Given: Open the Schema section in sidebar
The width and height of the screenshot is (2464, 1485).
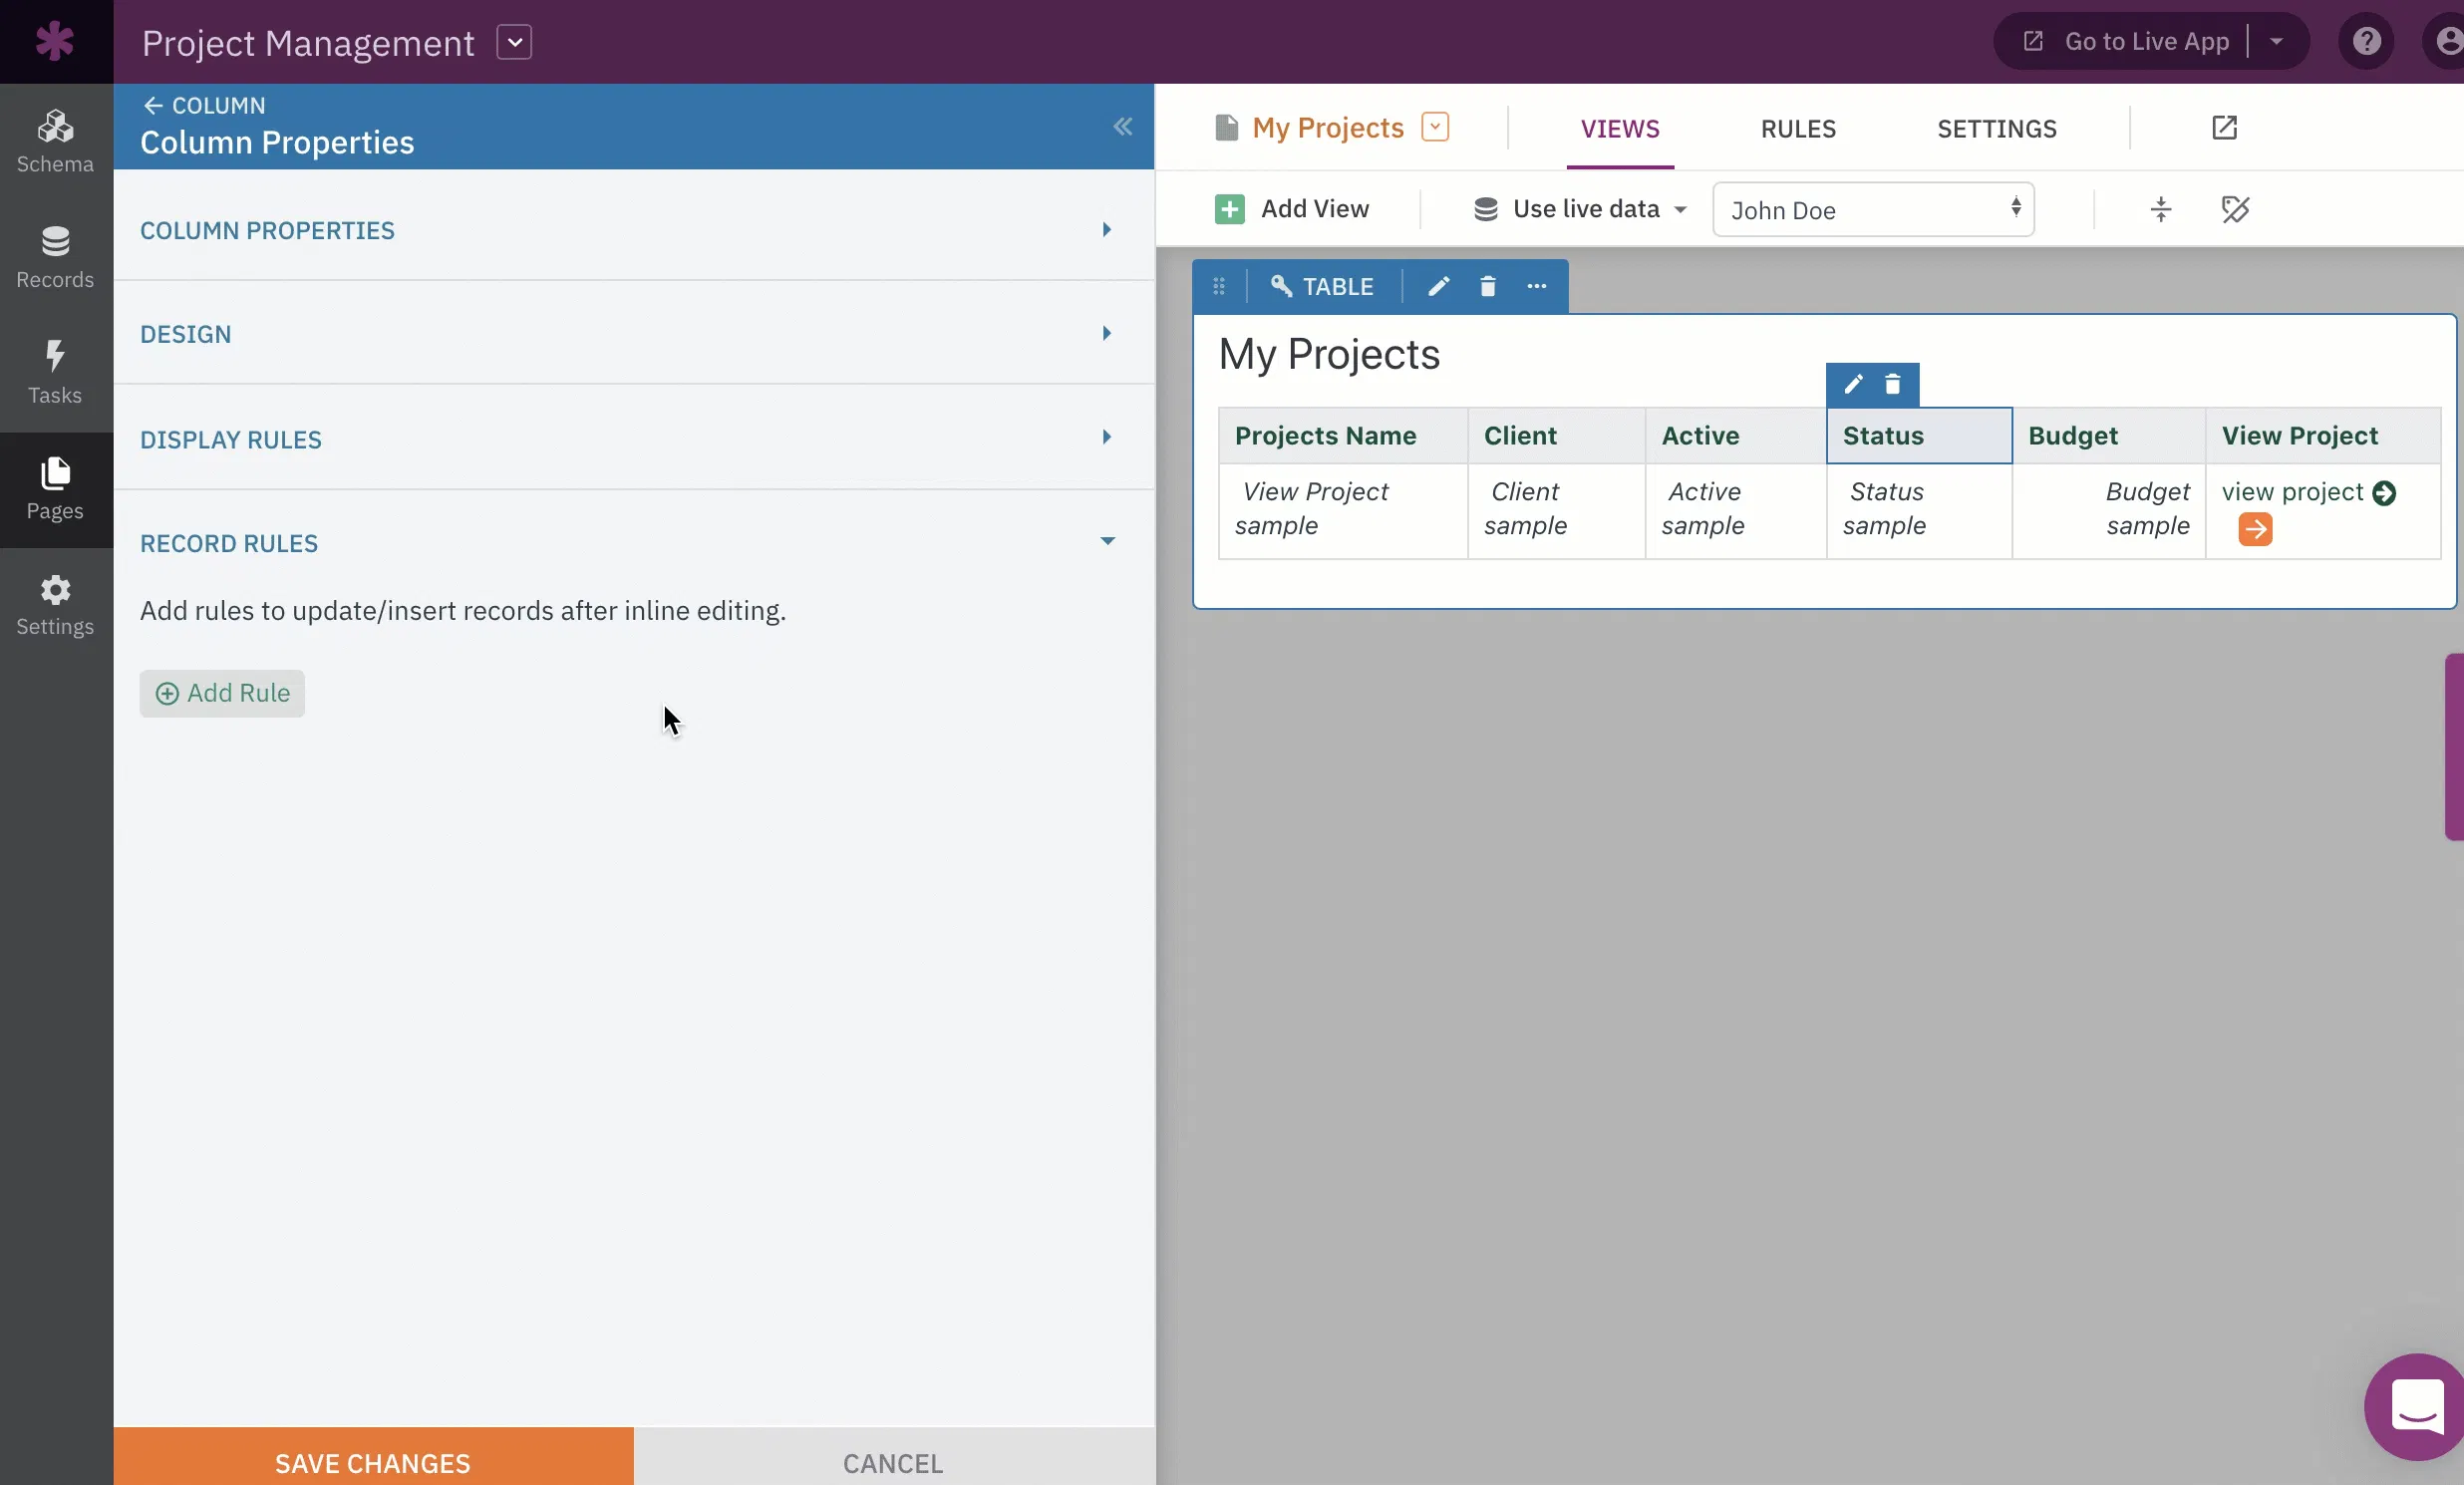Looking at the screenshot, I should pos(55,142).
